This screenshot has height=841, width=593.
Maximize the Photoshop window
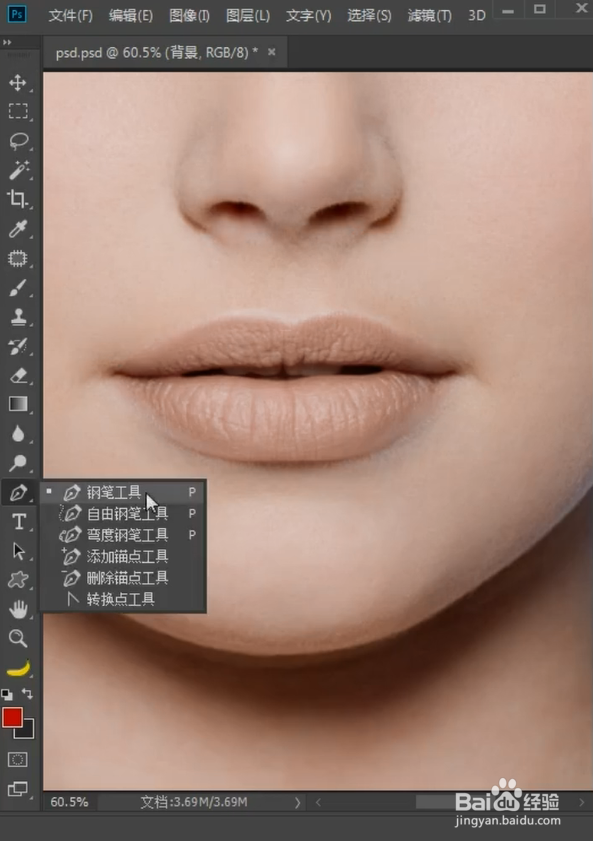tap(540, 9)
